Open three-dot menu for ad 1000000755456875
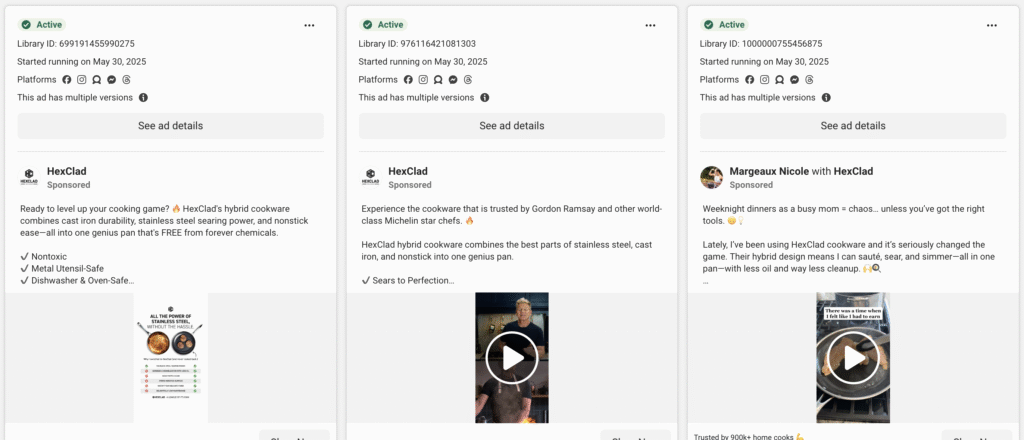This screenshot has height=440, width=1024. click(x=992, y=25)
